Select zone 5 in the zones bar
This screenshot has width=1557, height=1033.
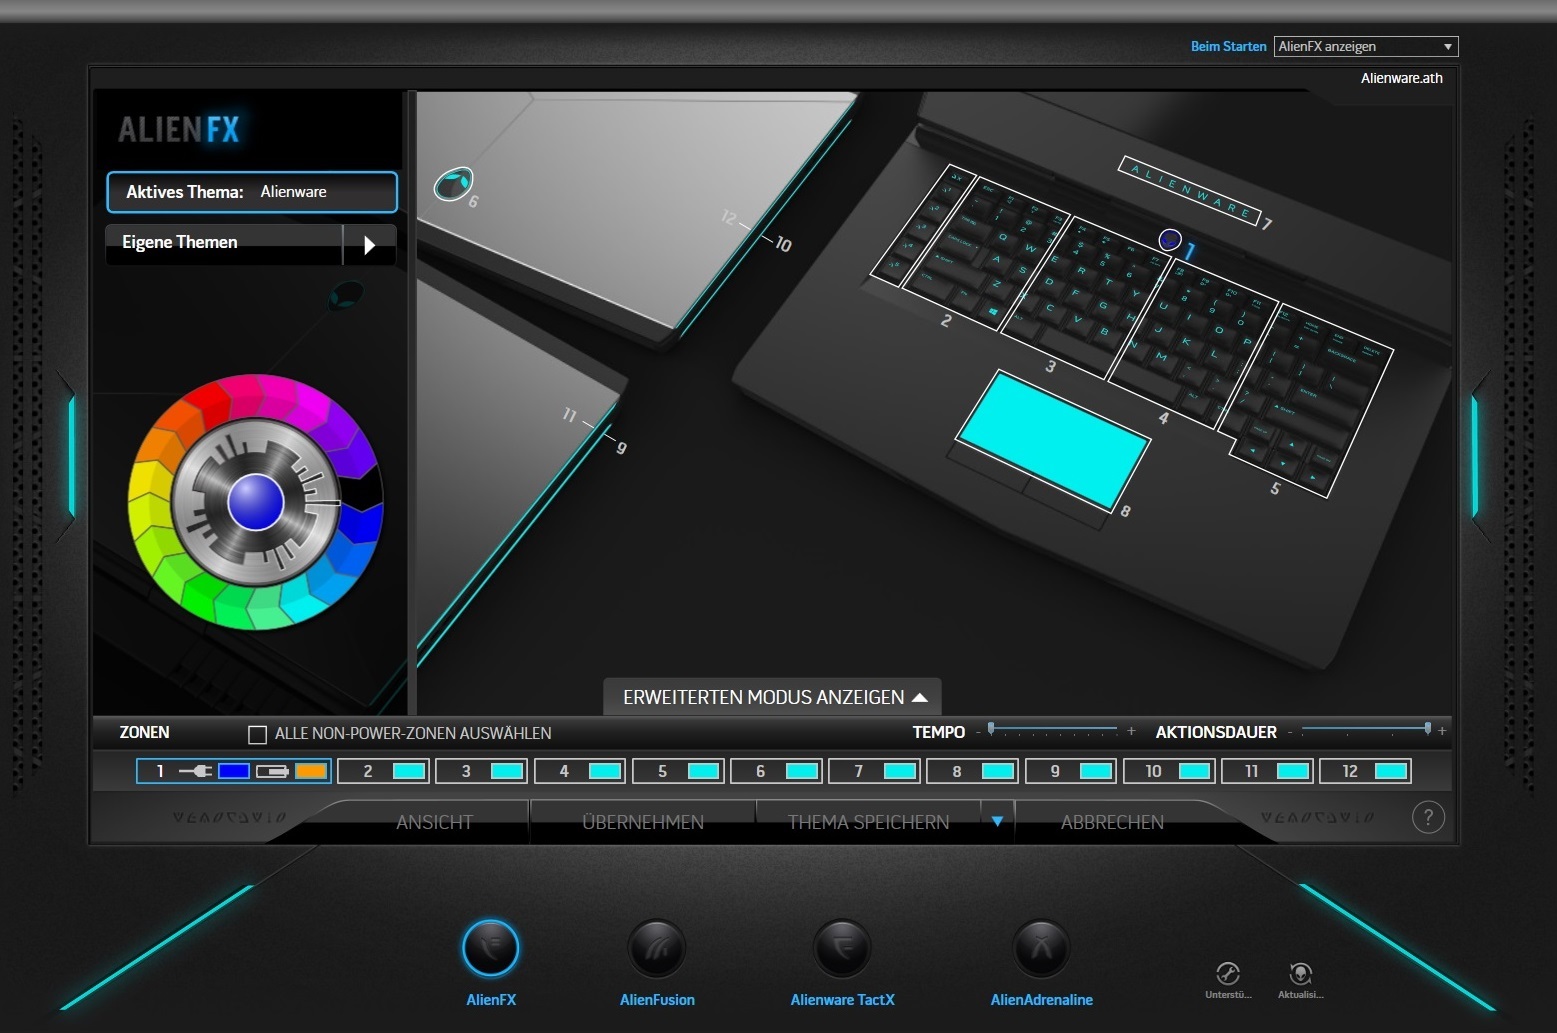point(678,771)
